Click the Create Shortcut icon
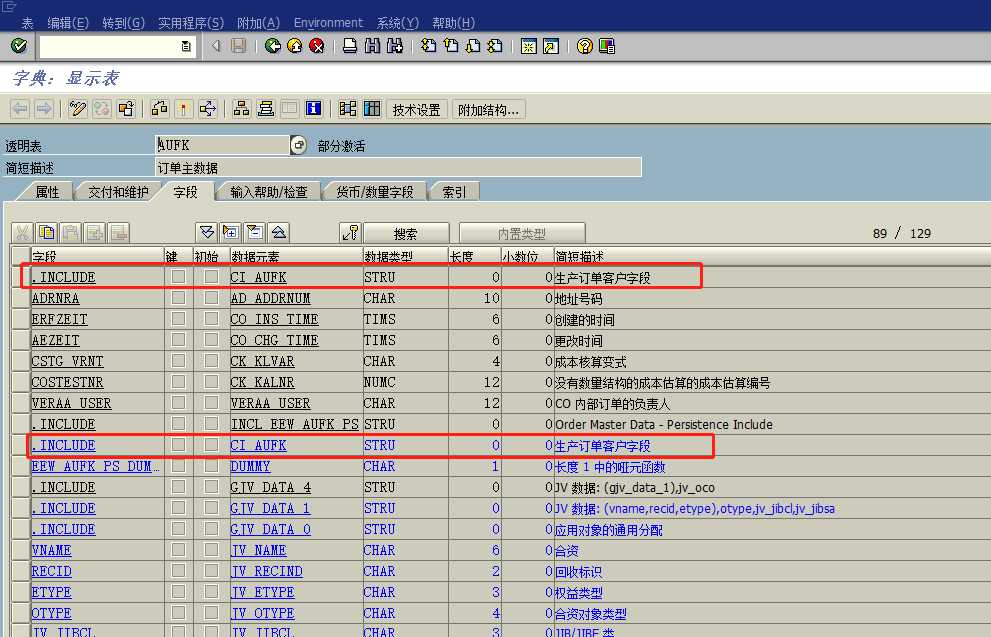991x637 pixels. pyautogui.click(x=550, y=46)
